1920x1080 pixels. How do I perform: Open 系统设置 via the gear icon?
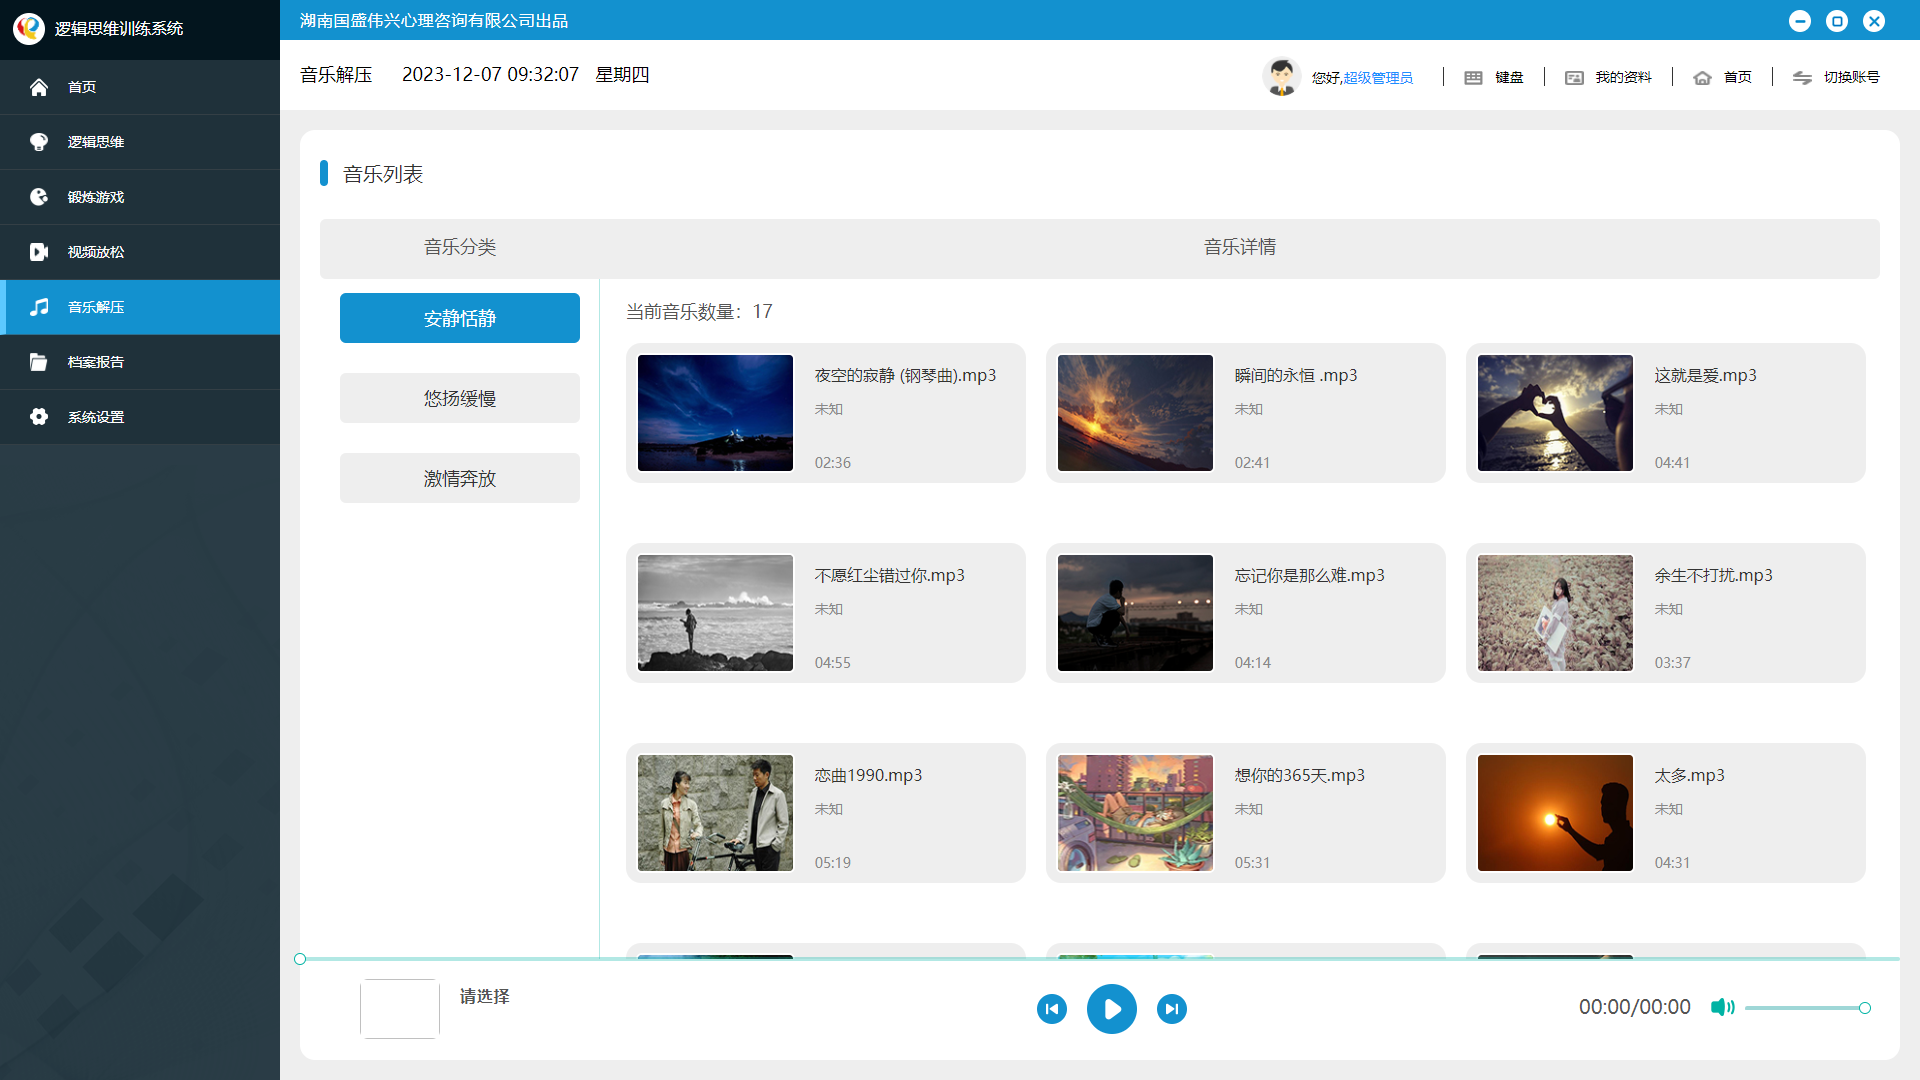tap(39, 416)
